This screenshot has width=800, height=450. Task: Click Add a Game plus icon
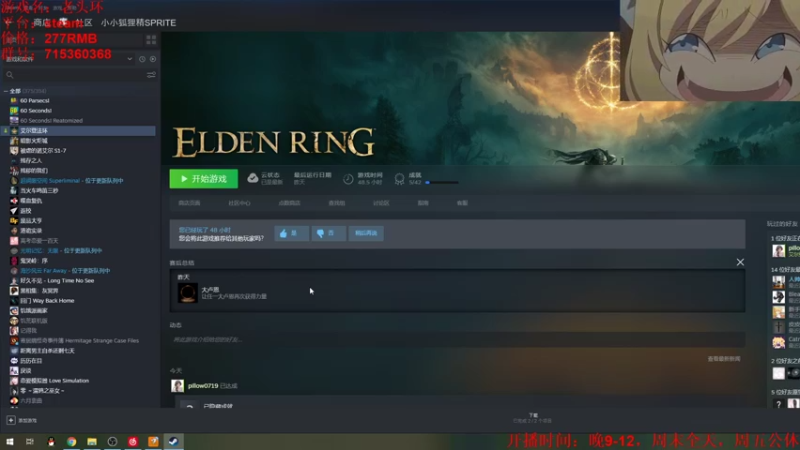pos(11,420)
